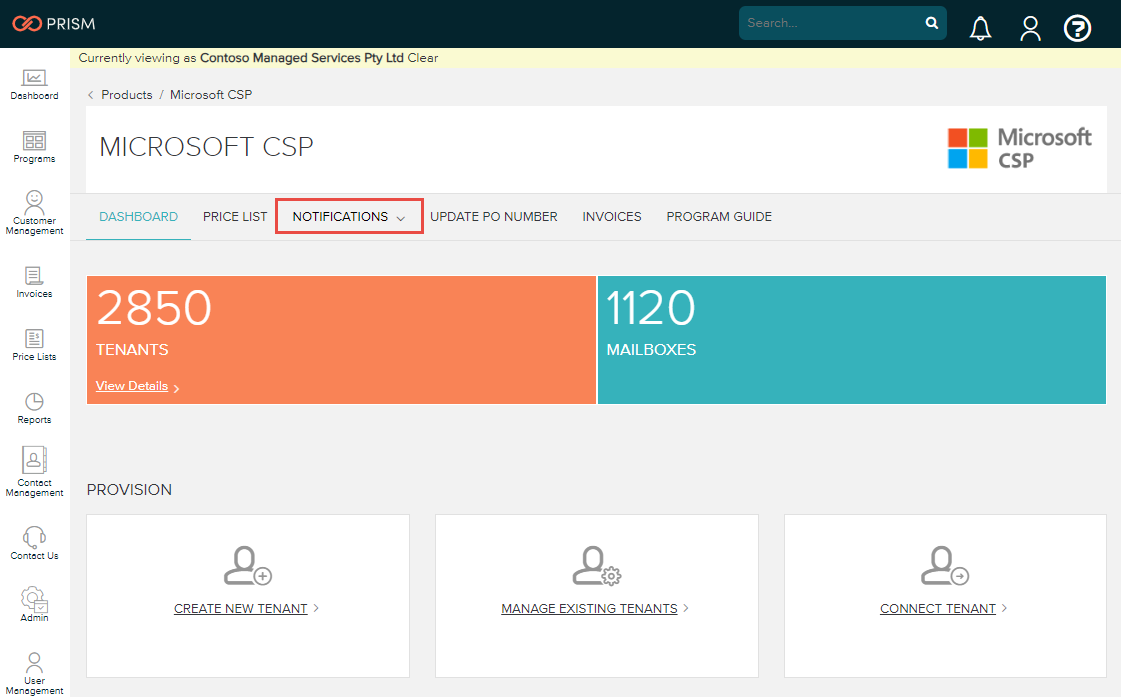Open User Management in the sidebar
Screen dimensions: 1121x697
(x=34, y=673)
